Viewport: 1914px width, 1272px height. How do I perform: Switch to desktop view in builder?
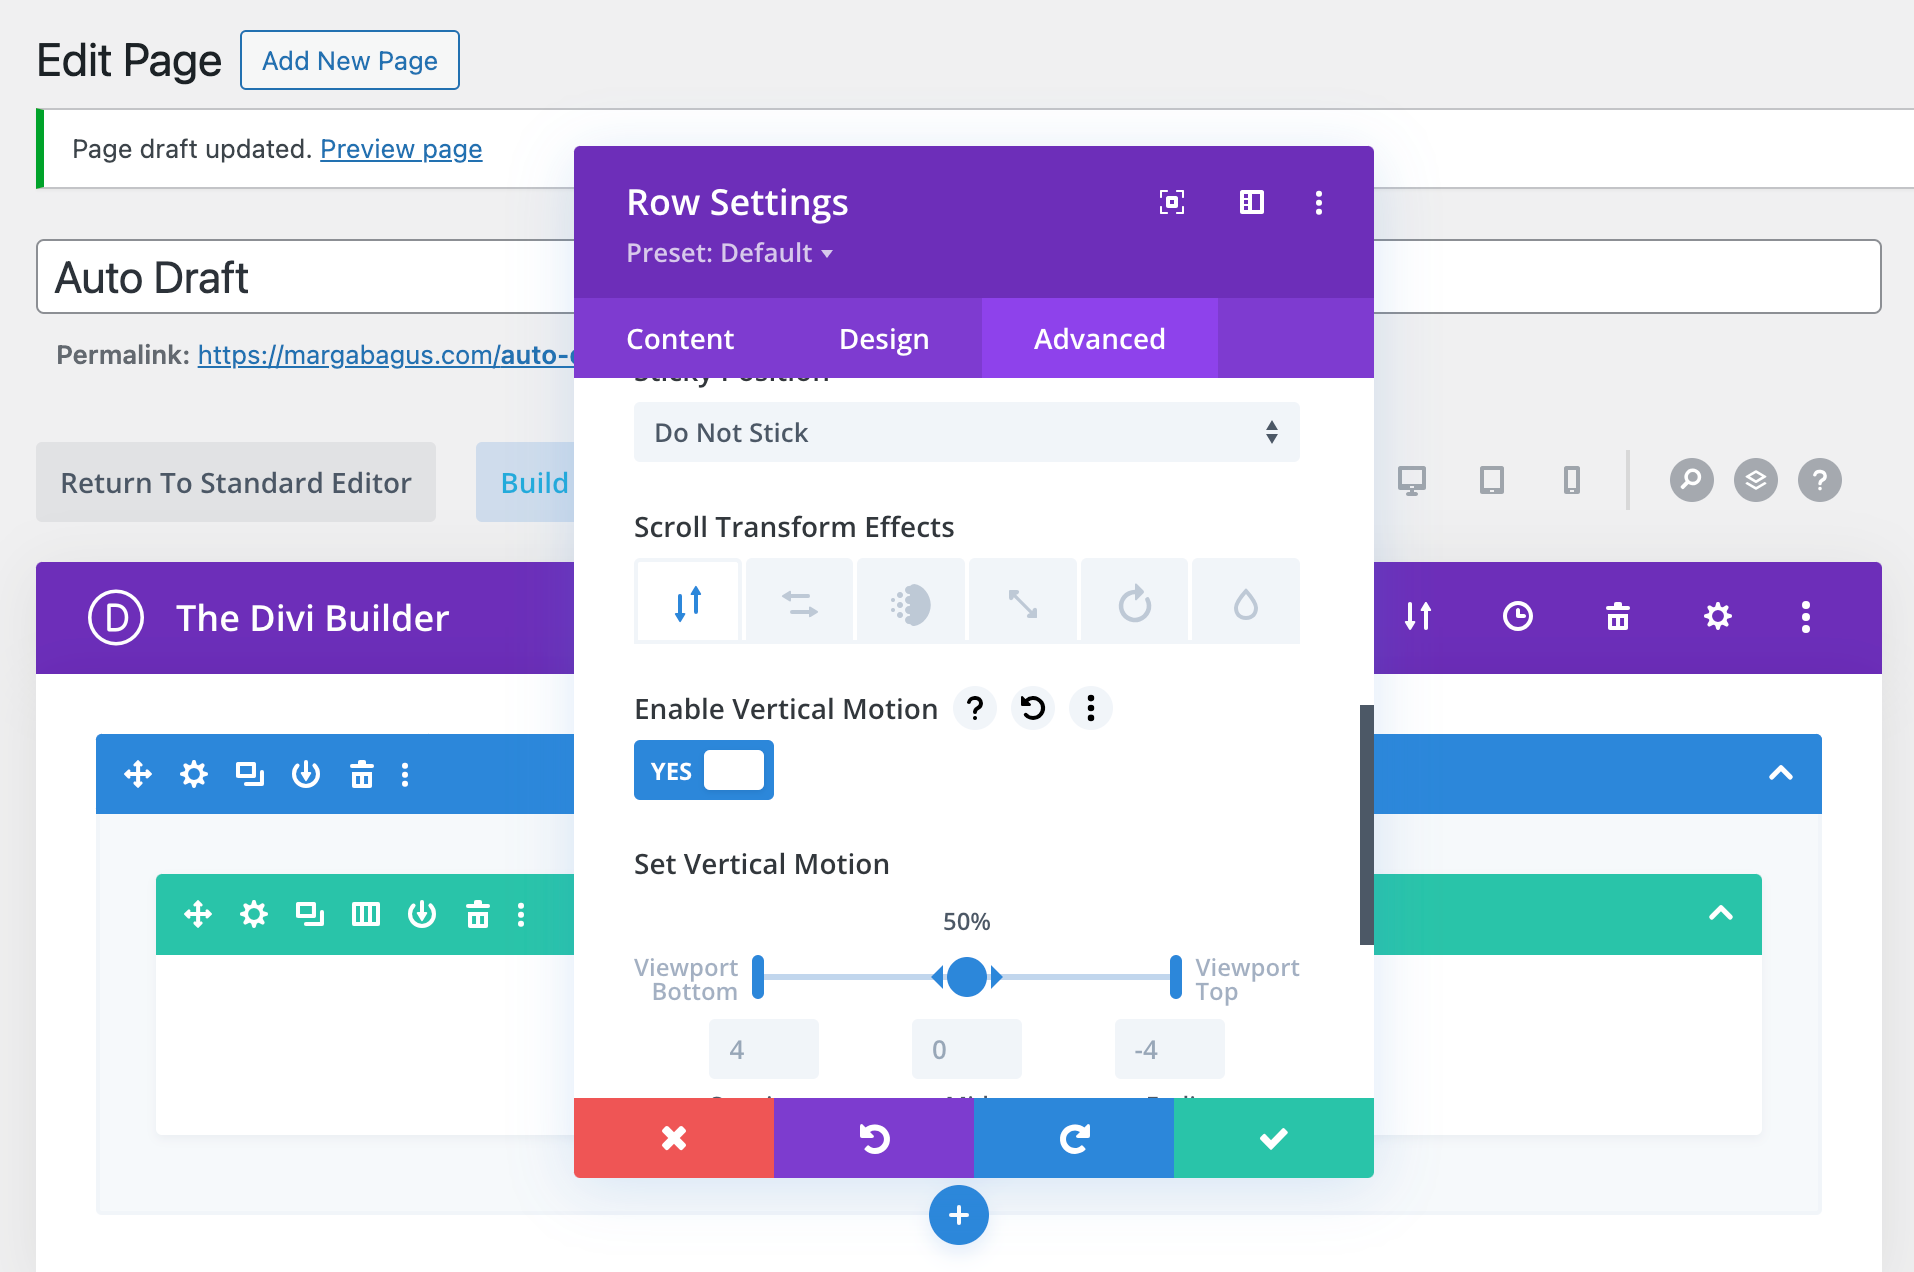(1412, 481)
